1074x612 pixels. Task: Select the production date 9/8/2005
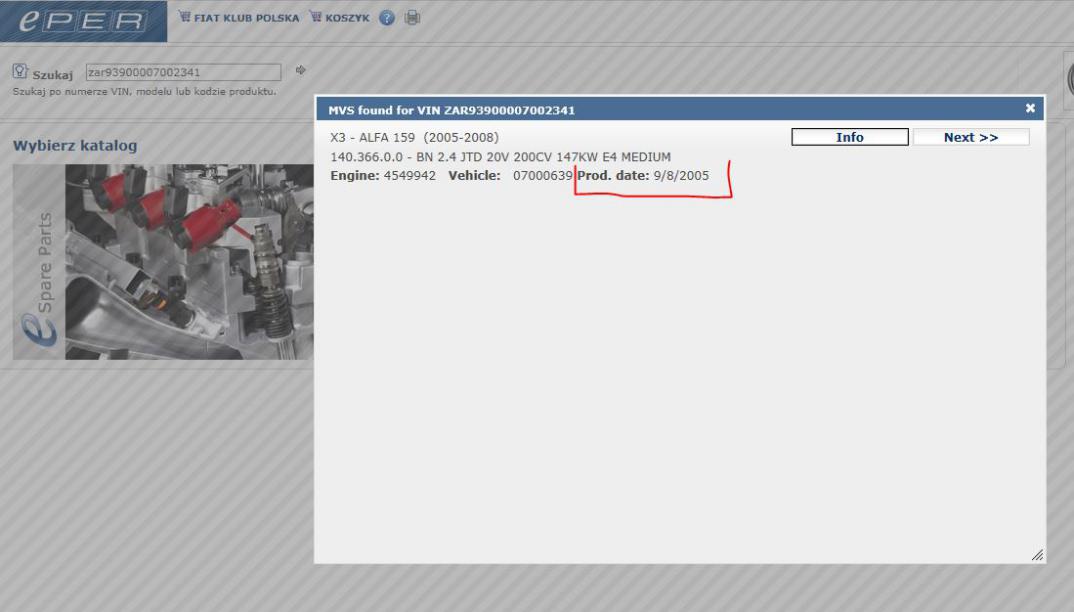coord(681,175)
